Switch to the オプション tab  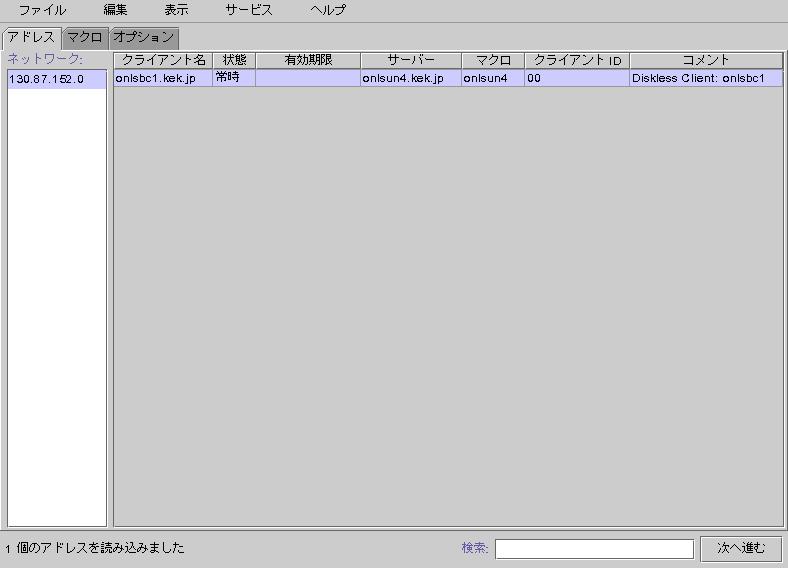144,38
